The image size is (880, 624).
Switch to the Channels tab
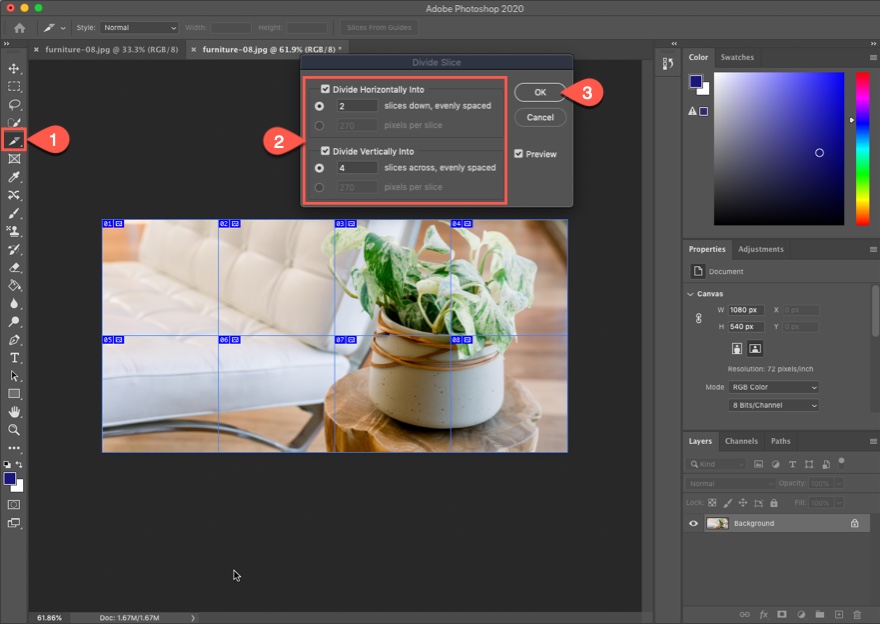[741, 440]
